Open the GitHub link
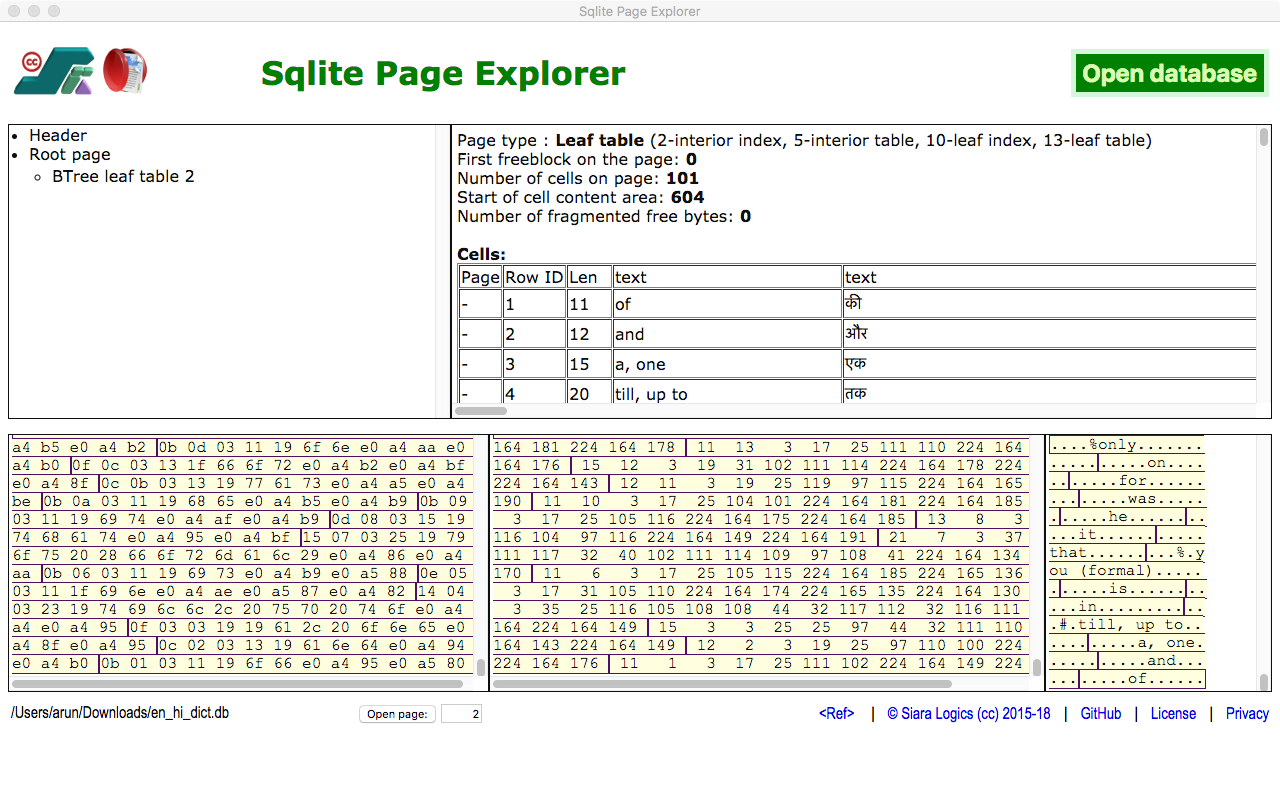 (1100, 714)
